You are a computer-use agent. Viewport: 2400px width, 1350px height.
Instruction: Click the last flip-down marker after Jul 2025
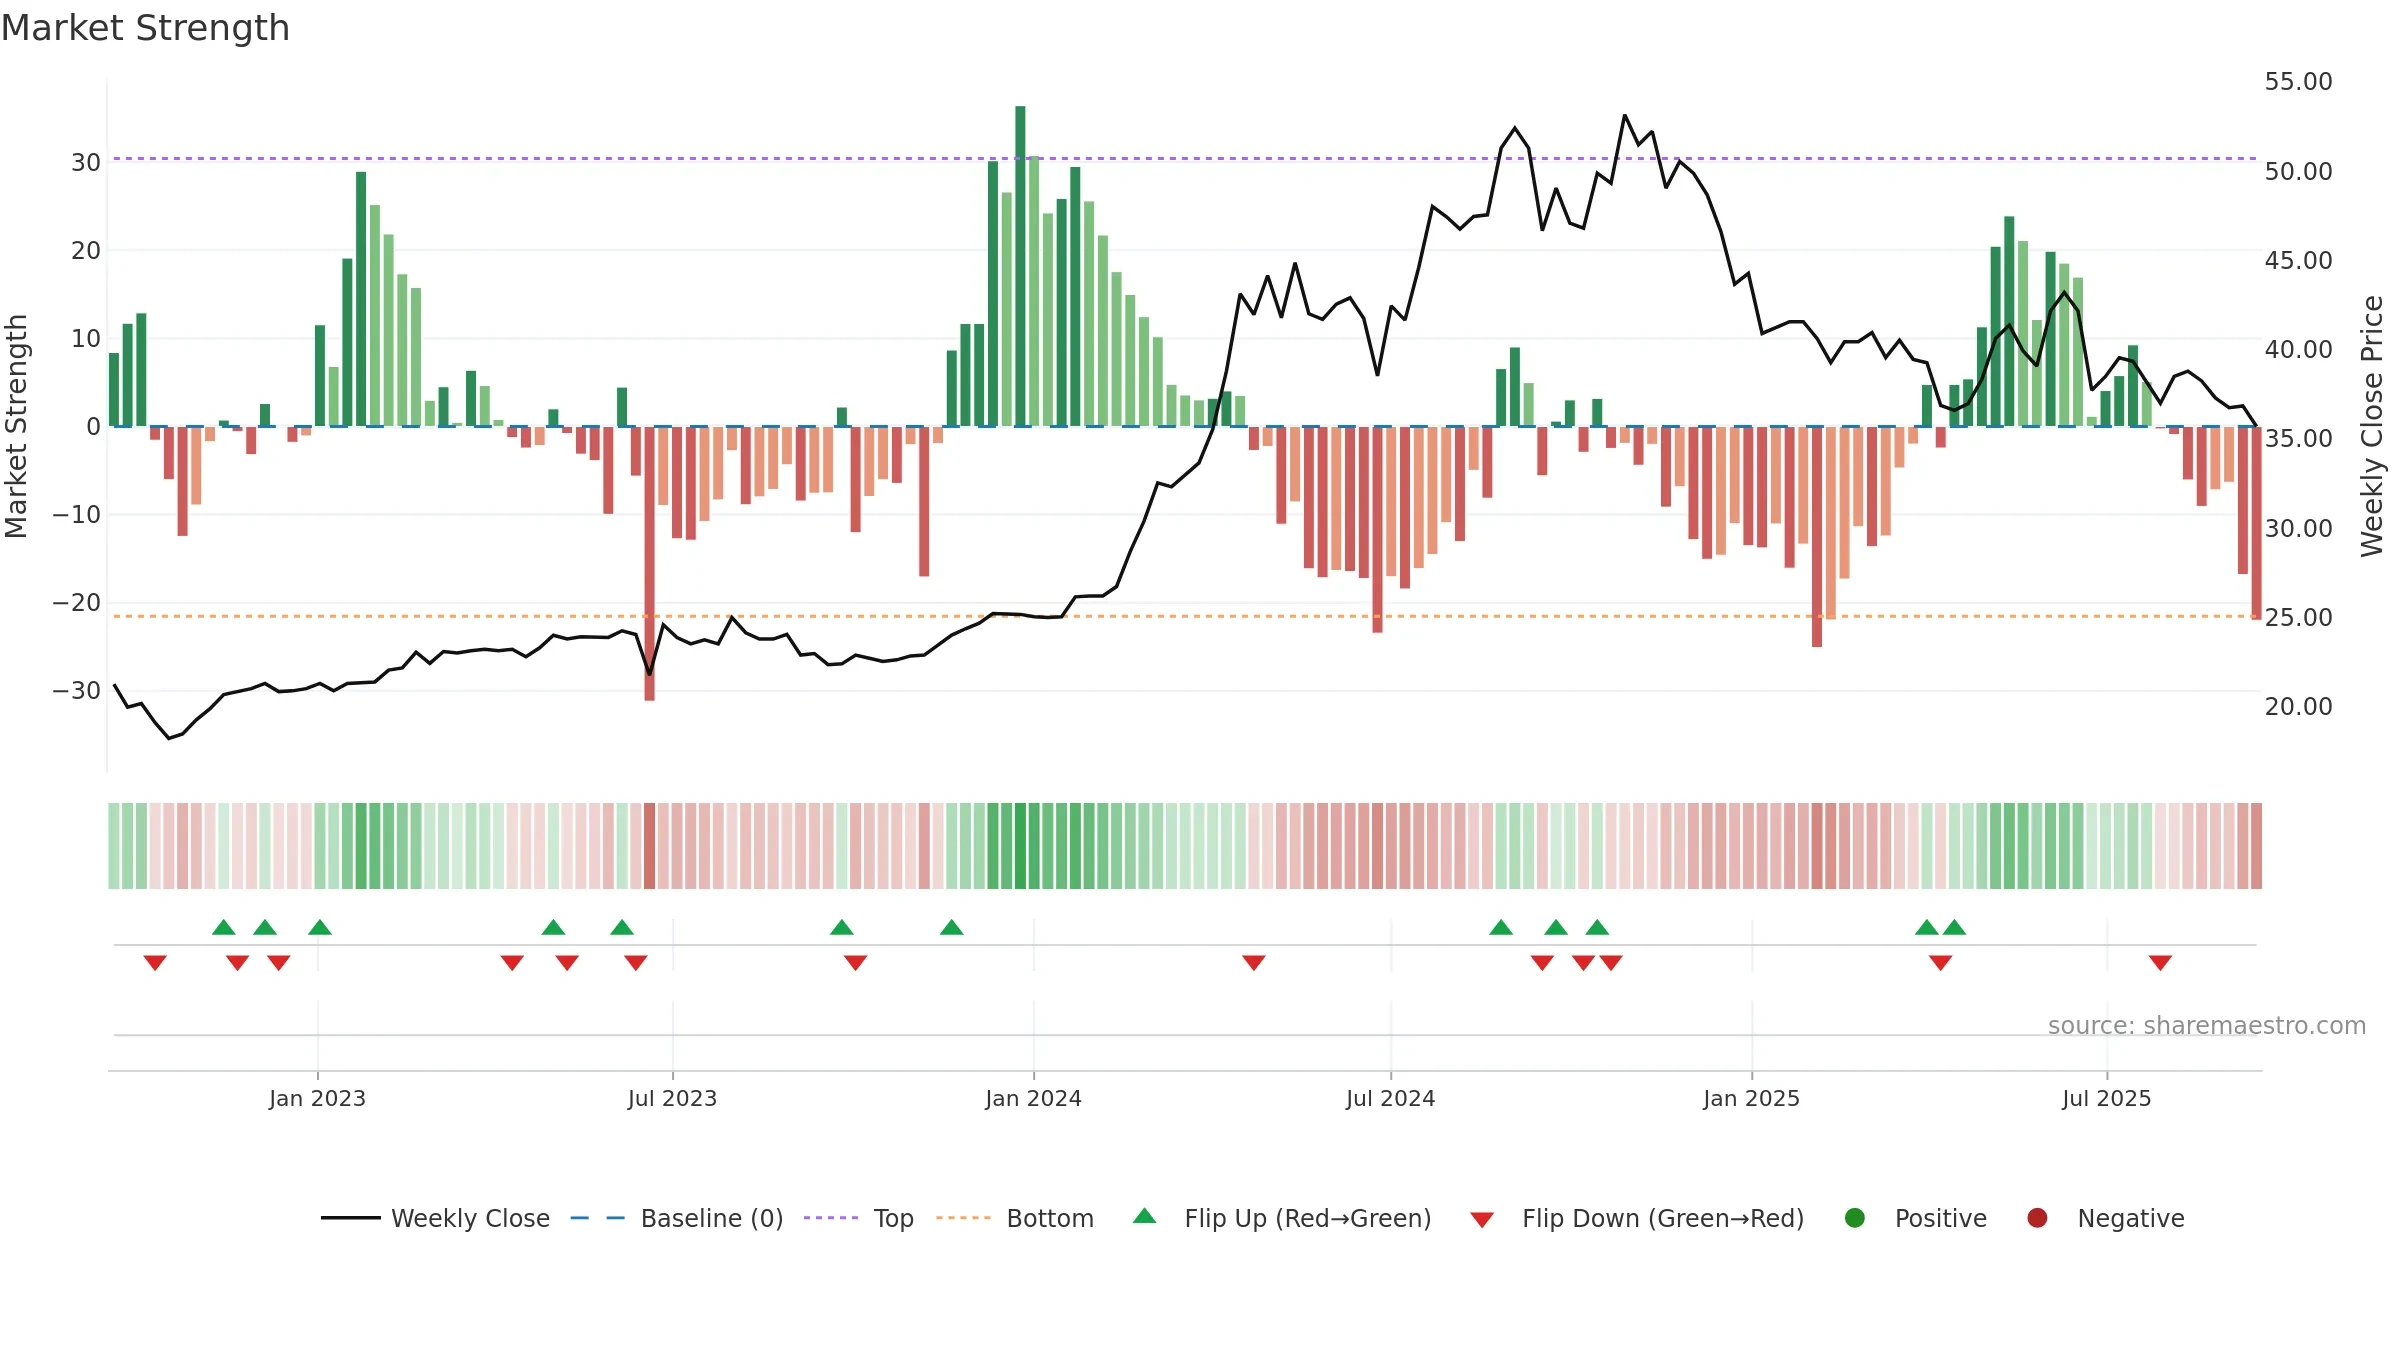[x=2160, y=963]
